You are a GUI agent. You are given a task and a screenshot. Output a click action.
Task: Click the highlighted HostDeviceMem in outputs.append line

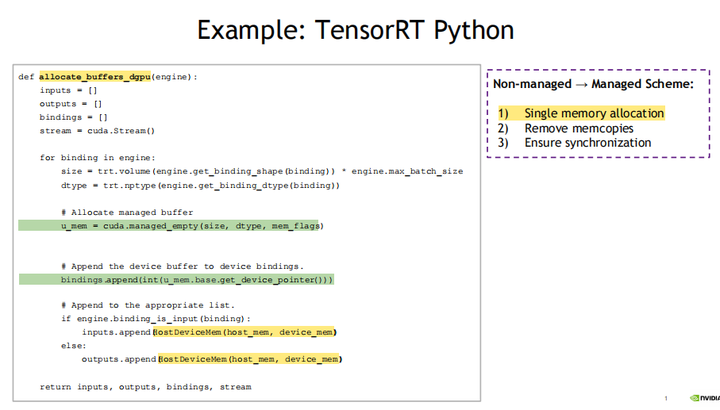(250, 359)
